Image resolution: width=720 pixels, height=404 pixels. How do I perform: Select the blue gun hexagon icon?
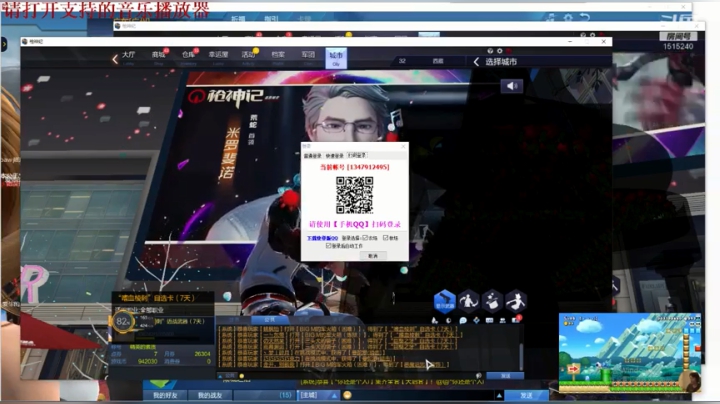(x=444, y=302)
